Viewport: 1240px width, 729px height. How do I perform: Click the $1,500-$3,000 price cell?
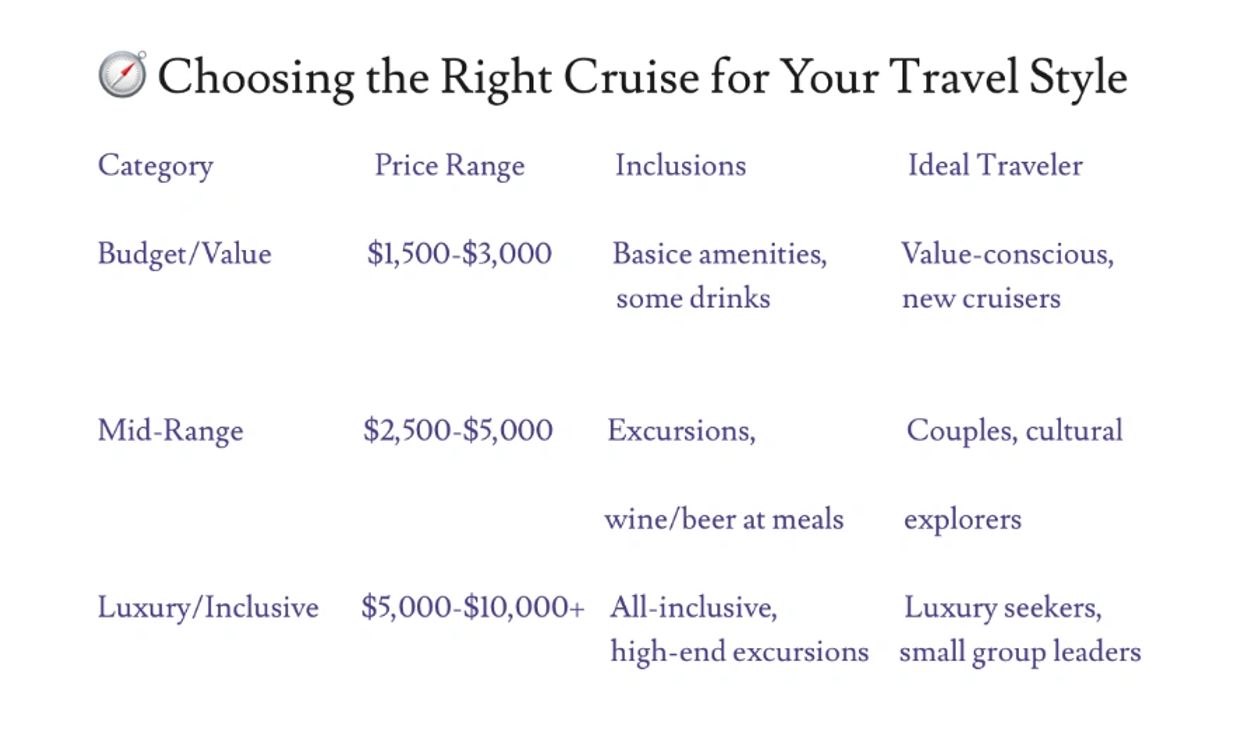click(x=459, y=254)
